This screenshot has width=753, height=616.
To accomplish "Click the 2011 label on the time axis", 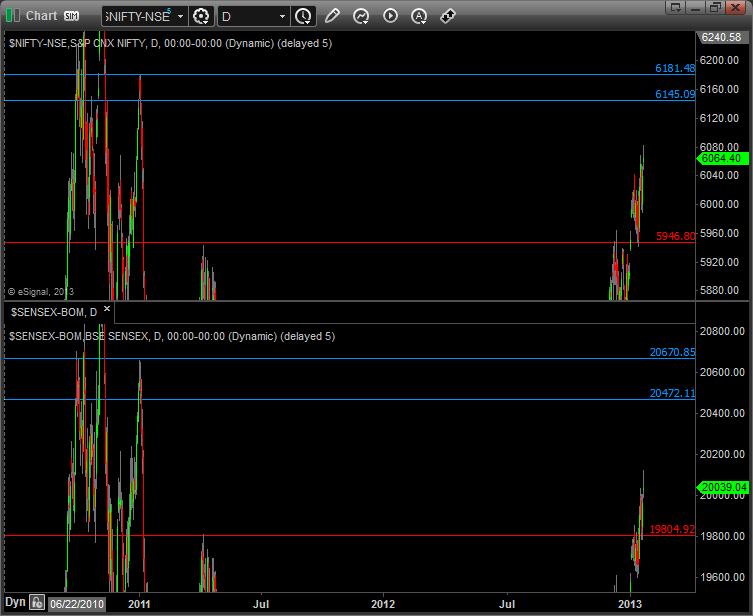I will click(x=139, y=604).
